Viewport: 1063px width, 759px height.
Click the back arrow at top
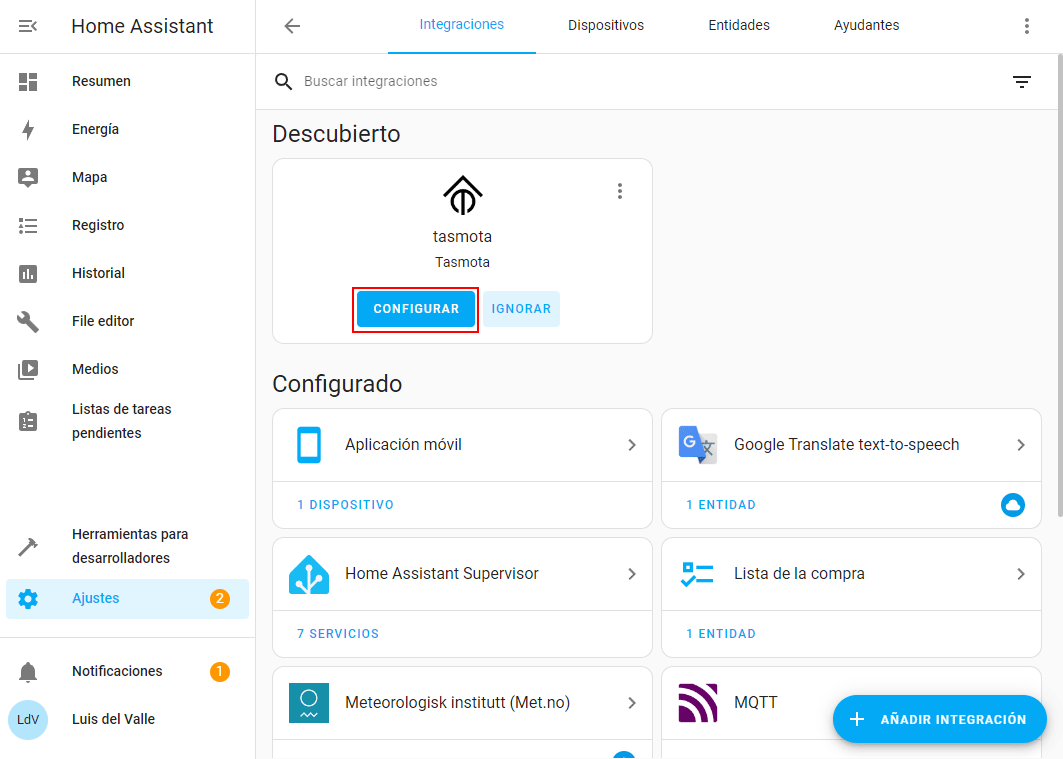point(292,26)
